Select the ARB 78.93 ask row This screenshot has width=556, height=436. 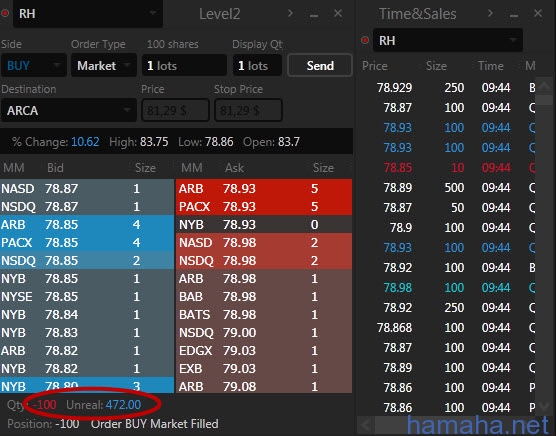point(264,188)
